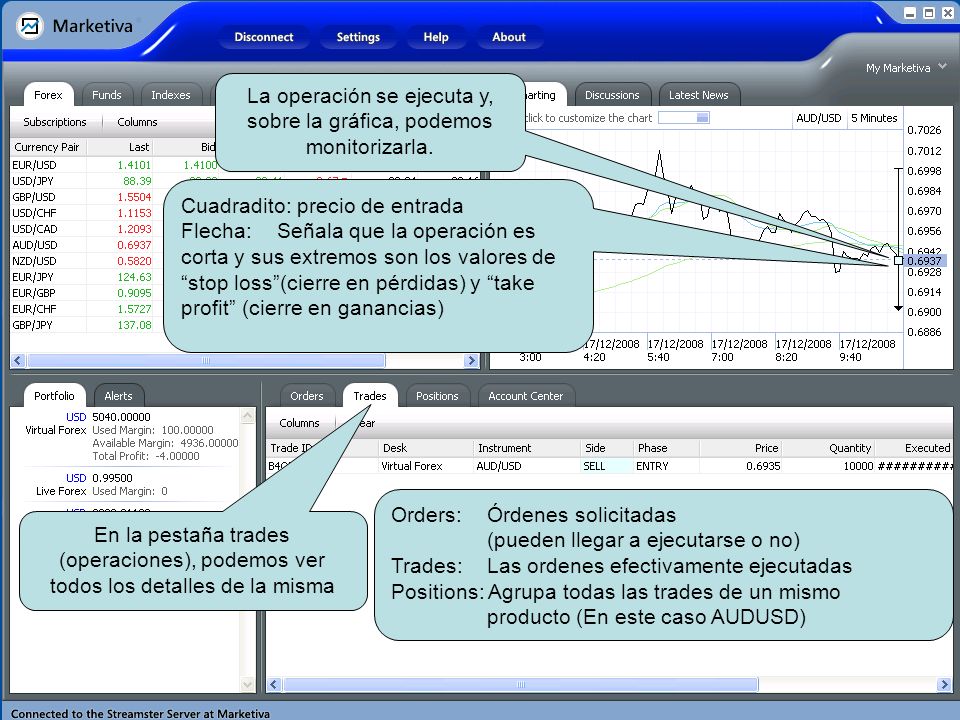
Task: Click the Marketiva logo icon
Action: click(29, 26)
